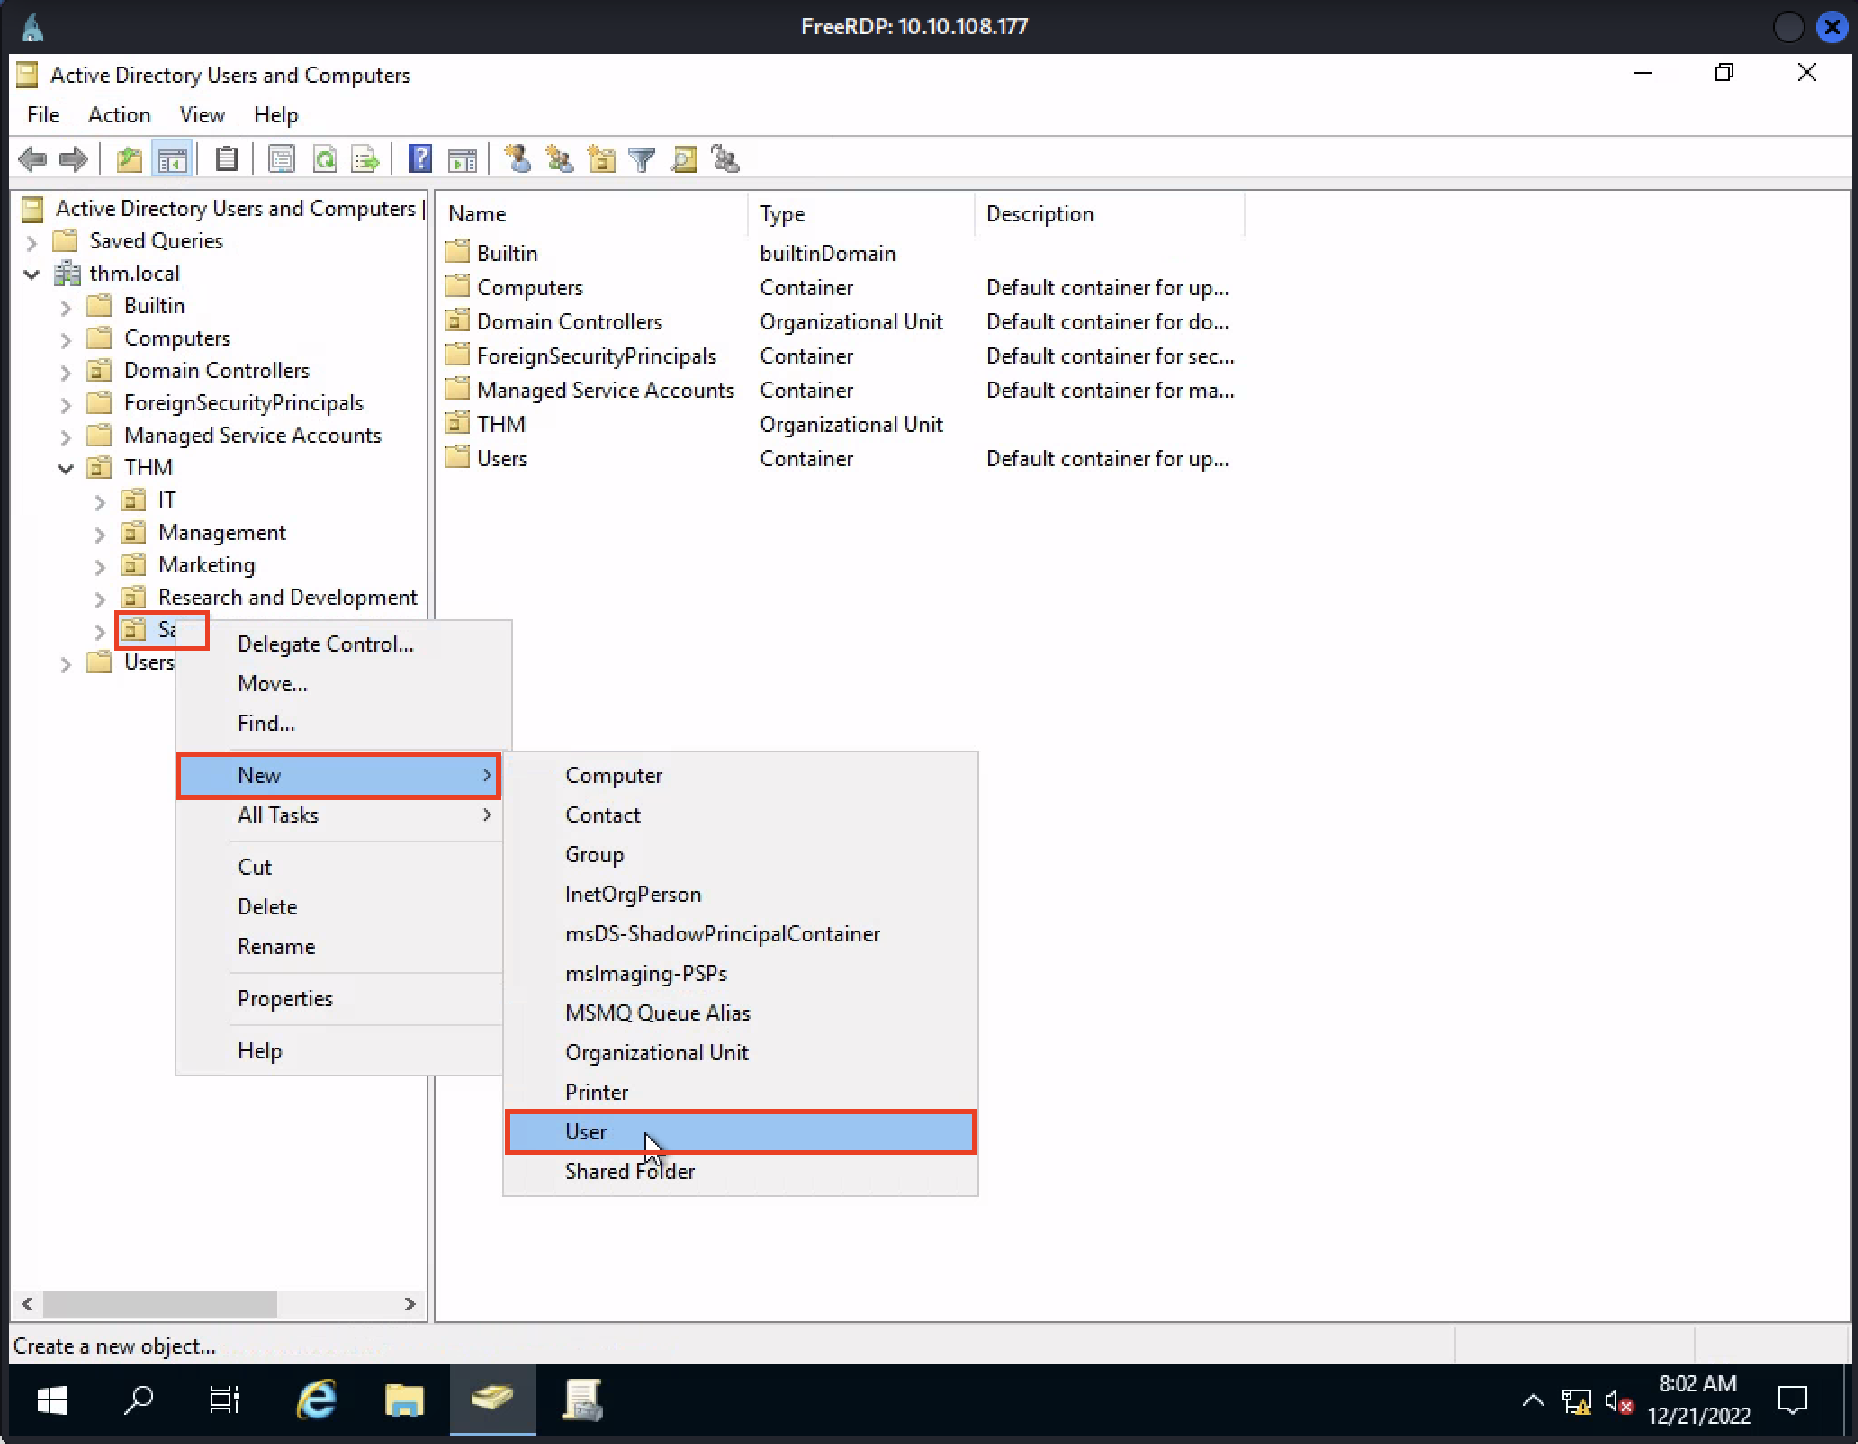Select ForeignSecurityPrincipals row in list
Screen dimensions: 1858x1444
[x=596, y=356]
